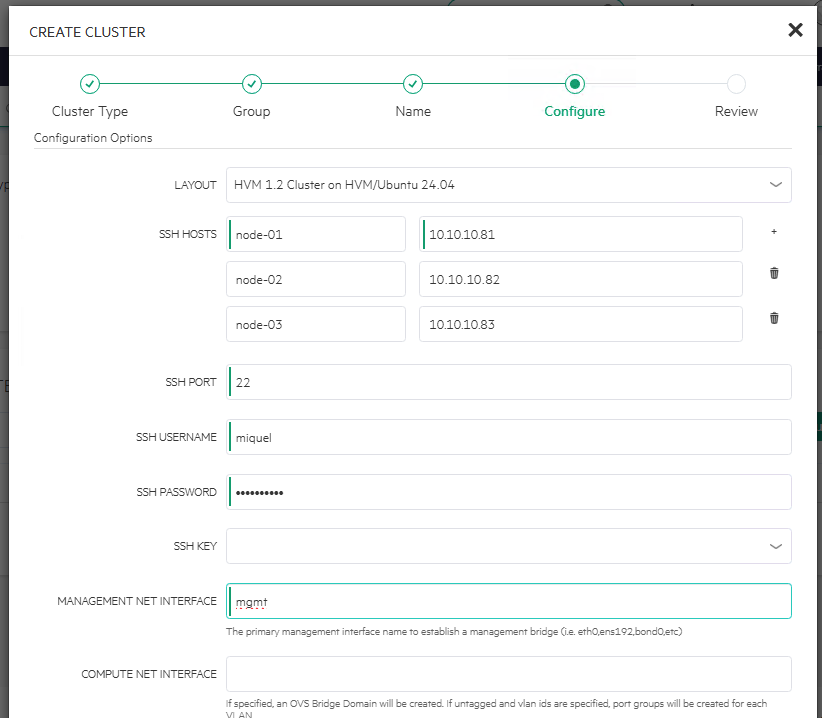Screen dimensions: 822x718
Task: Select the Configure step indicator circle
Action: tap(574, 84)
